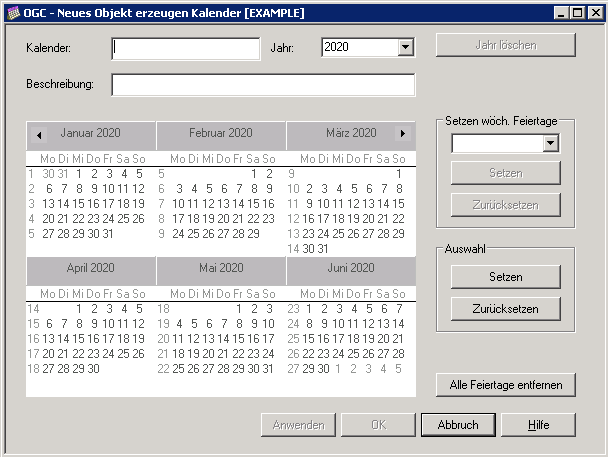Select day 31 in Mai 2020
Screen dimensions: 608x457
[x=268, y=369]
